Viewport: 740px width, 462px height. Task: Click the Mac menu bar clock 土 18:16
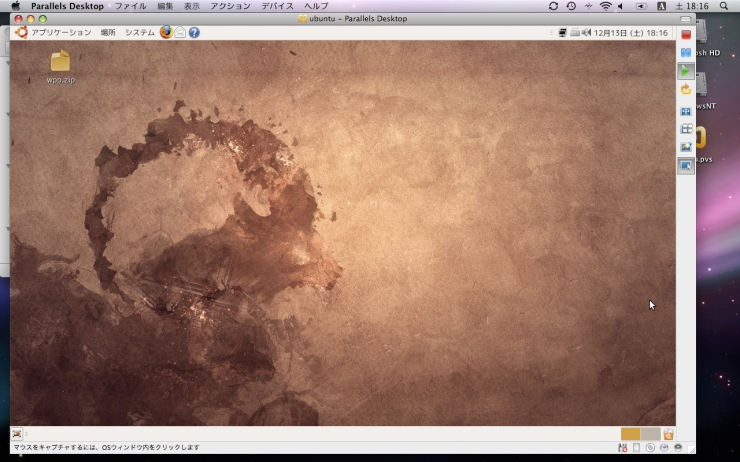[692, 6]
